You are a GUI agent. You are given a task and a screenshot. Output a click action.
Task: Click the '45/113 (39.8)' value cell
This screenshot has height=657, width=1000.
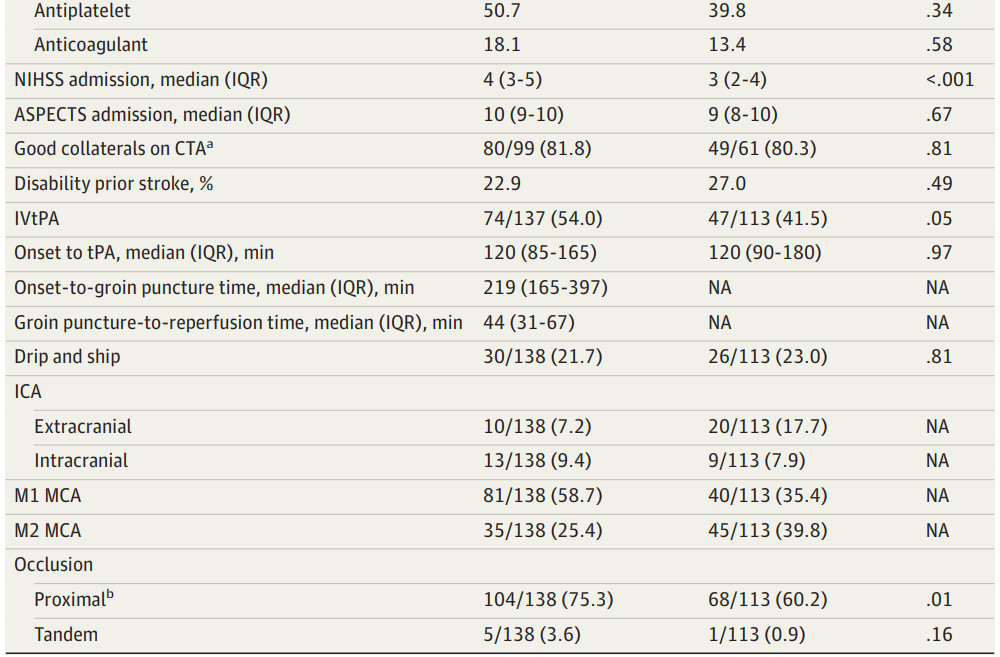pyautogui.click(x=768, y=530)
